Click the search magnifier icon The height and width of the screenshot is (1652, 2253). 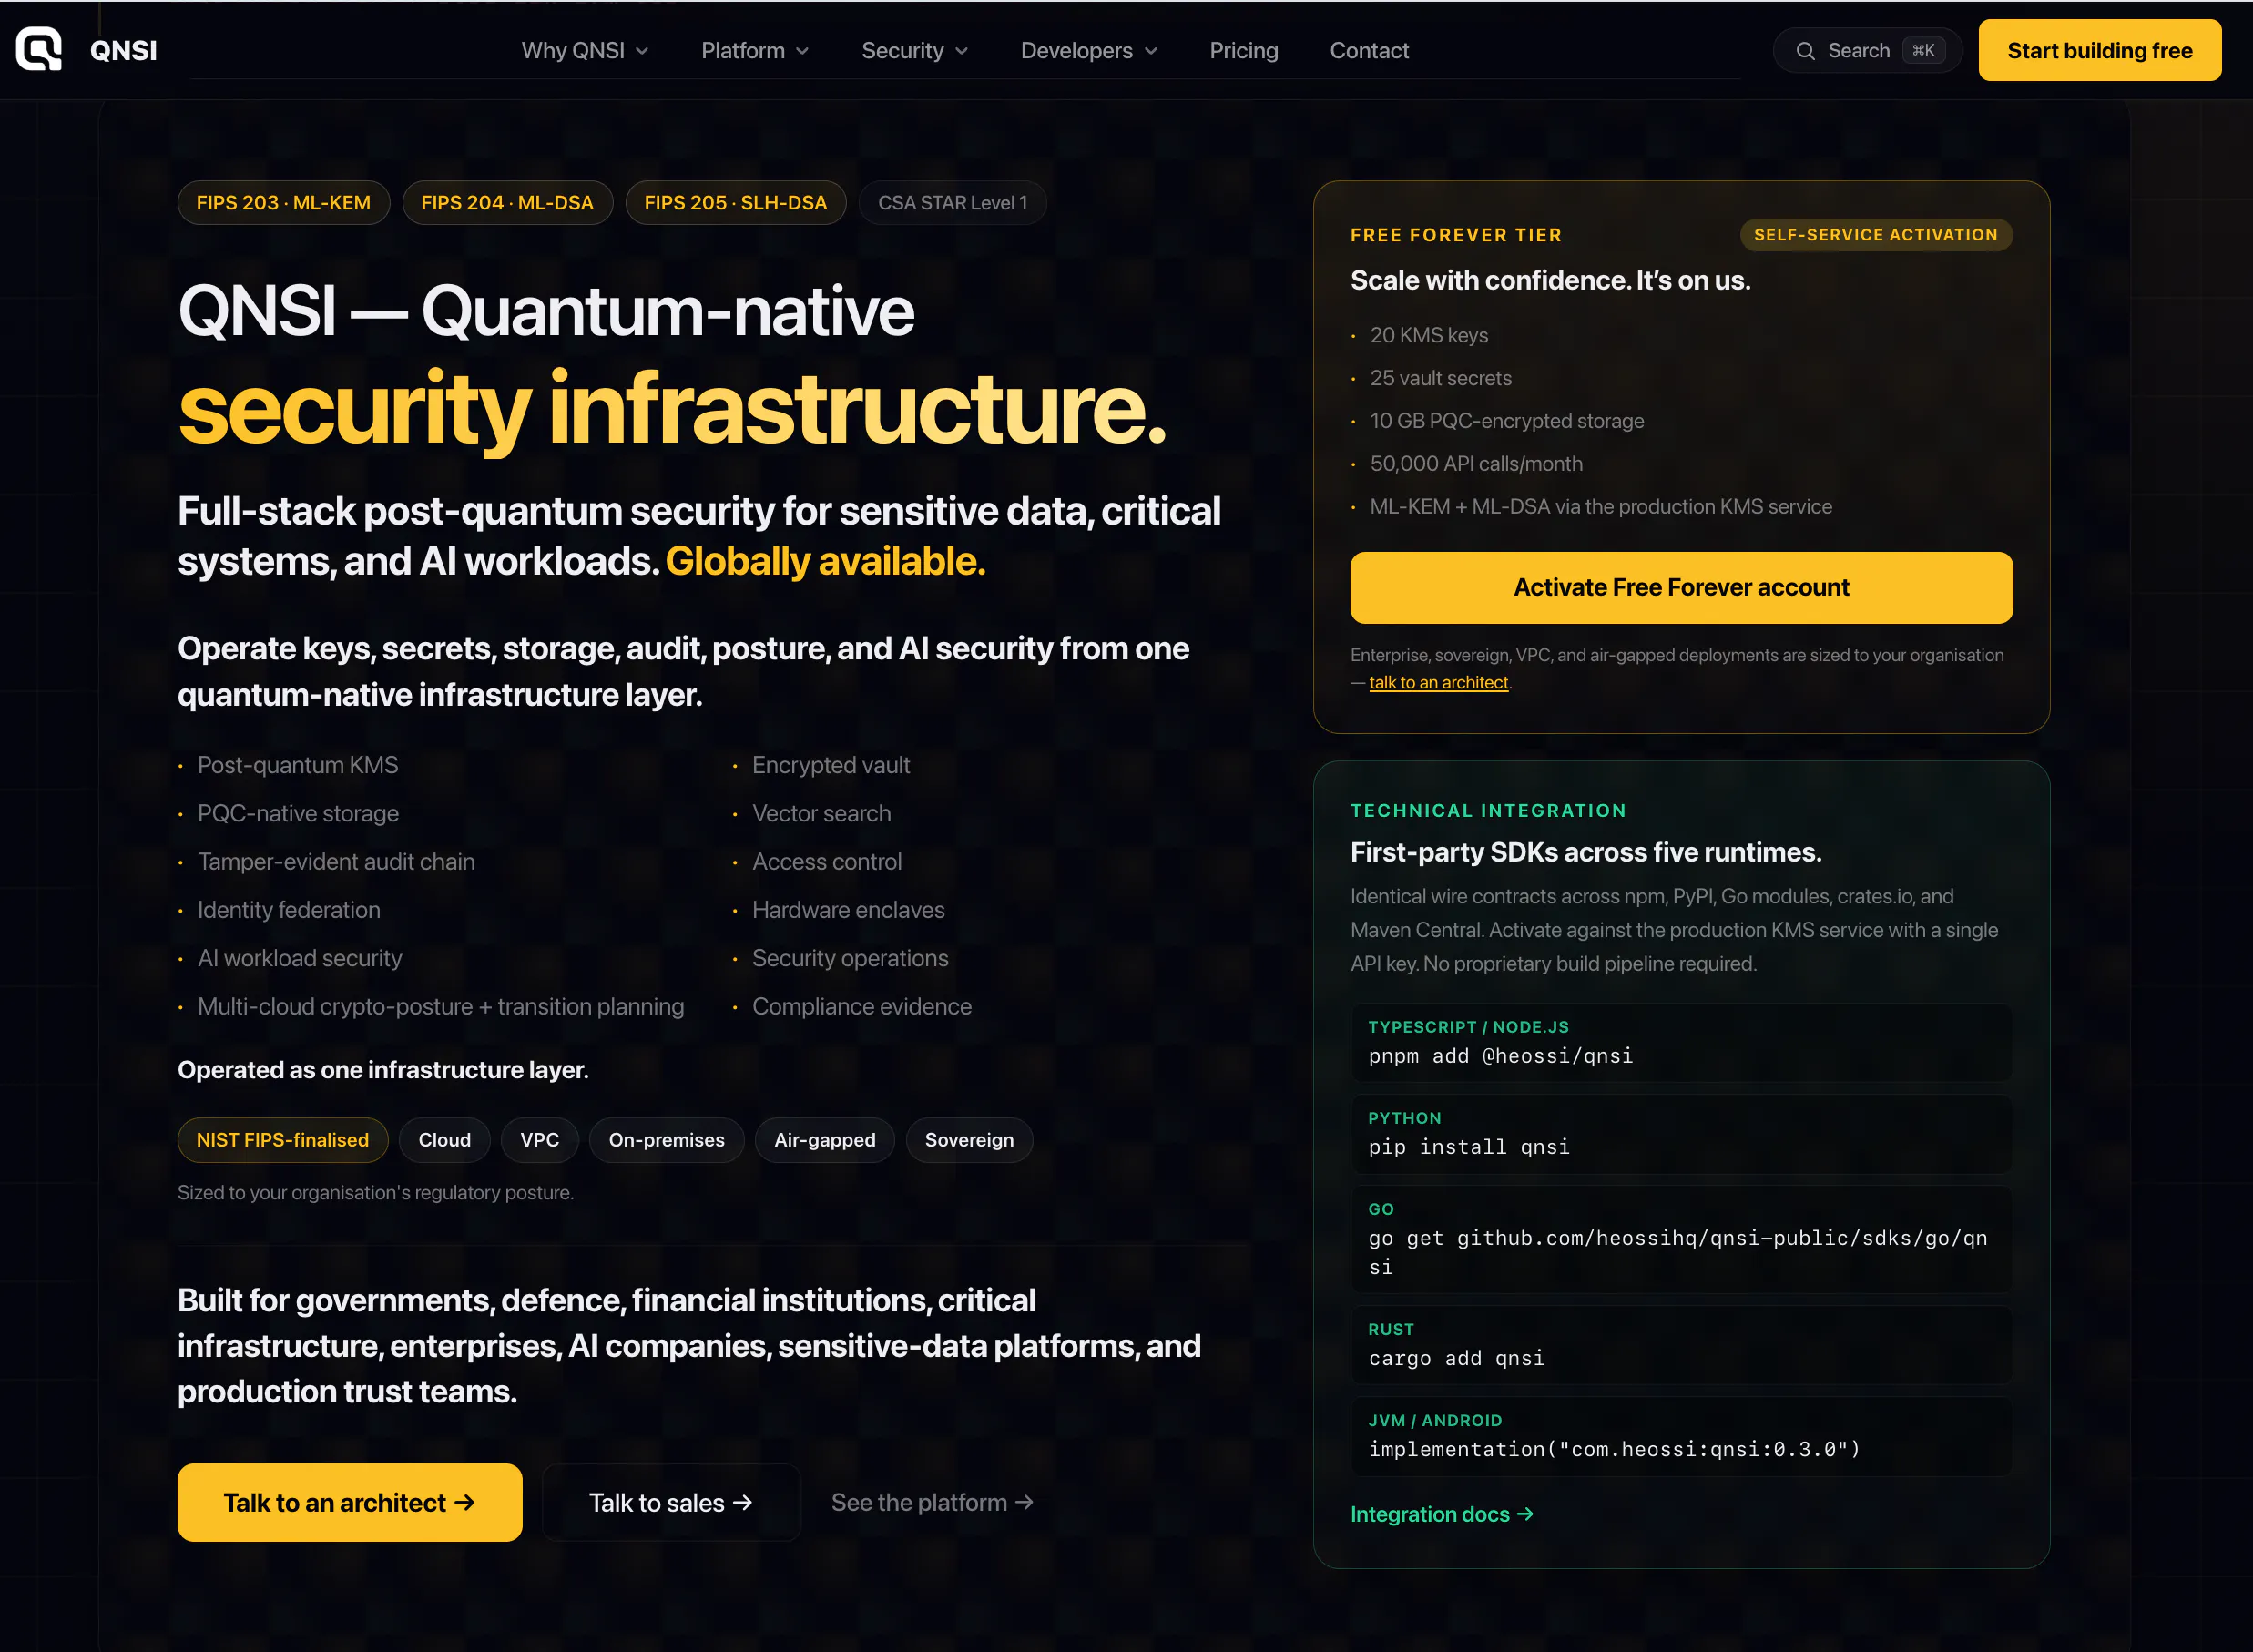[x=1805, y=51]
